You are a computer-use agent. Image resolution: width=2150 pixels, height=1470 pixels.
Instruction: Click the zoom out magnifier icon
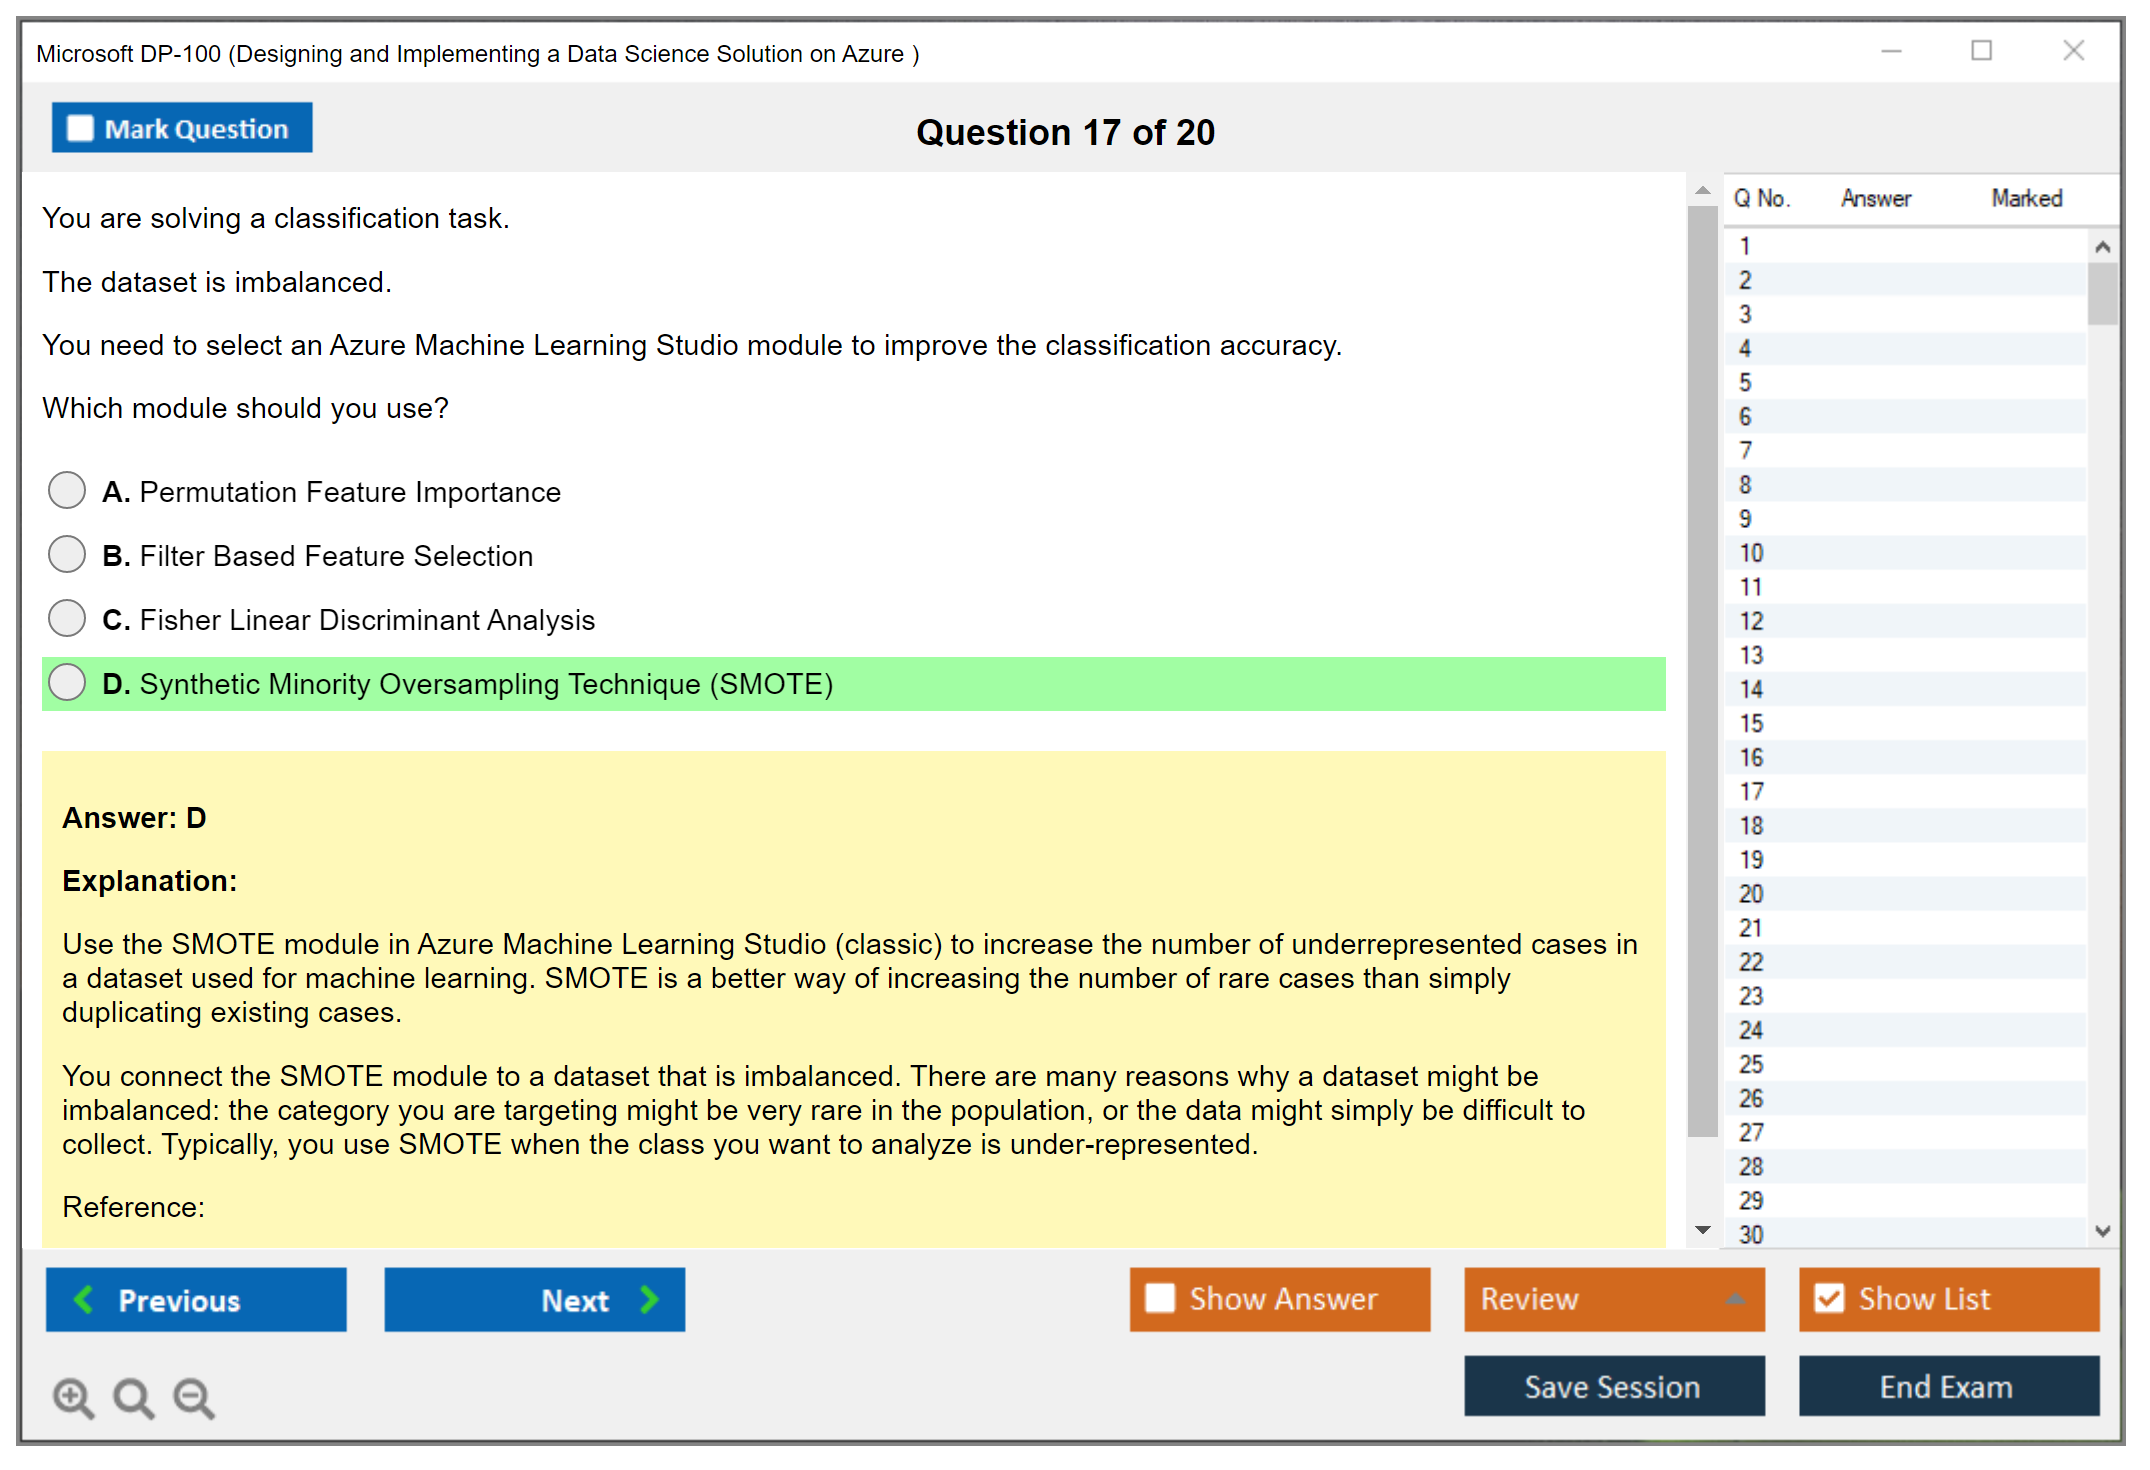coord(194,1397)
